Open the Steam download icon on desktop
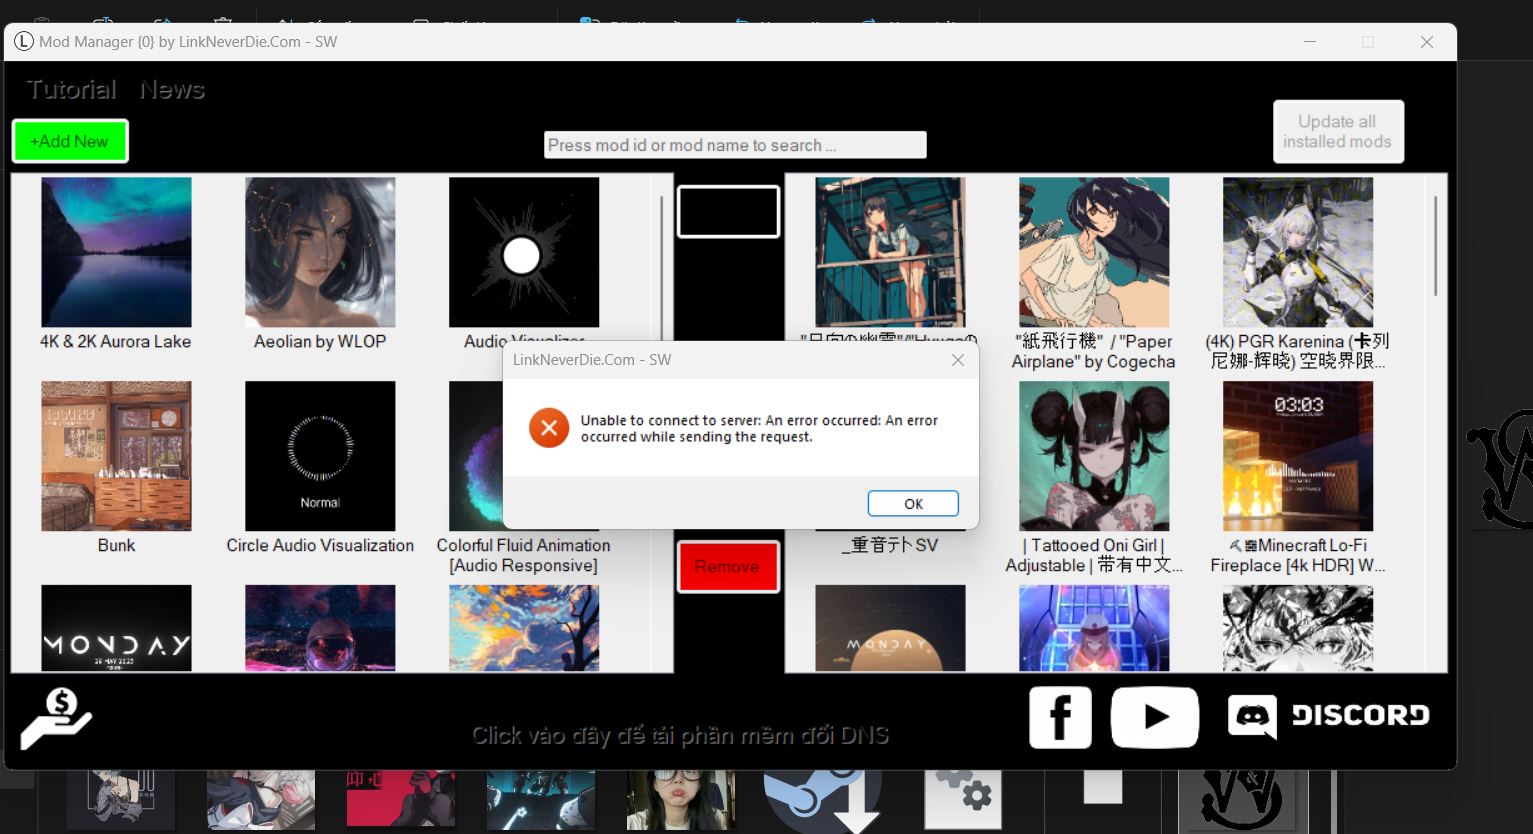Image resolution: width=1533 pixels, height=834 pixels. point(822,800)
